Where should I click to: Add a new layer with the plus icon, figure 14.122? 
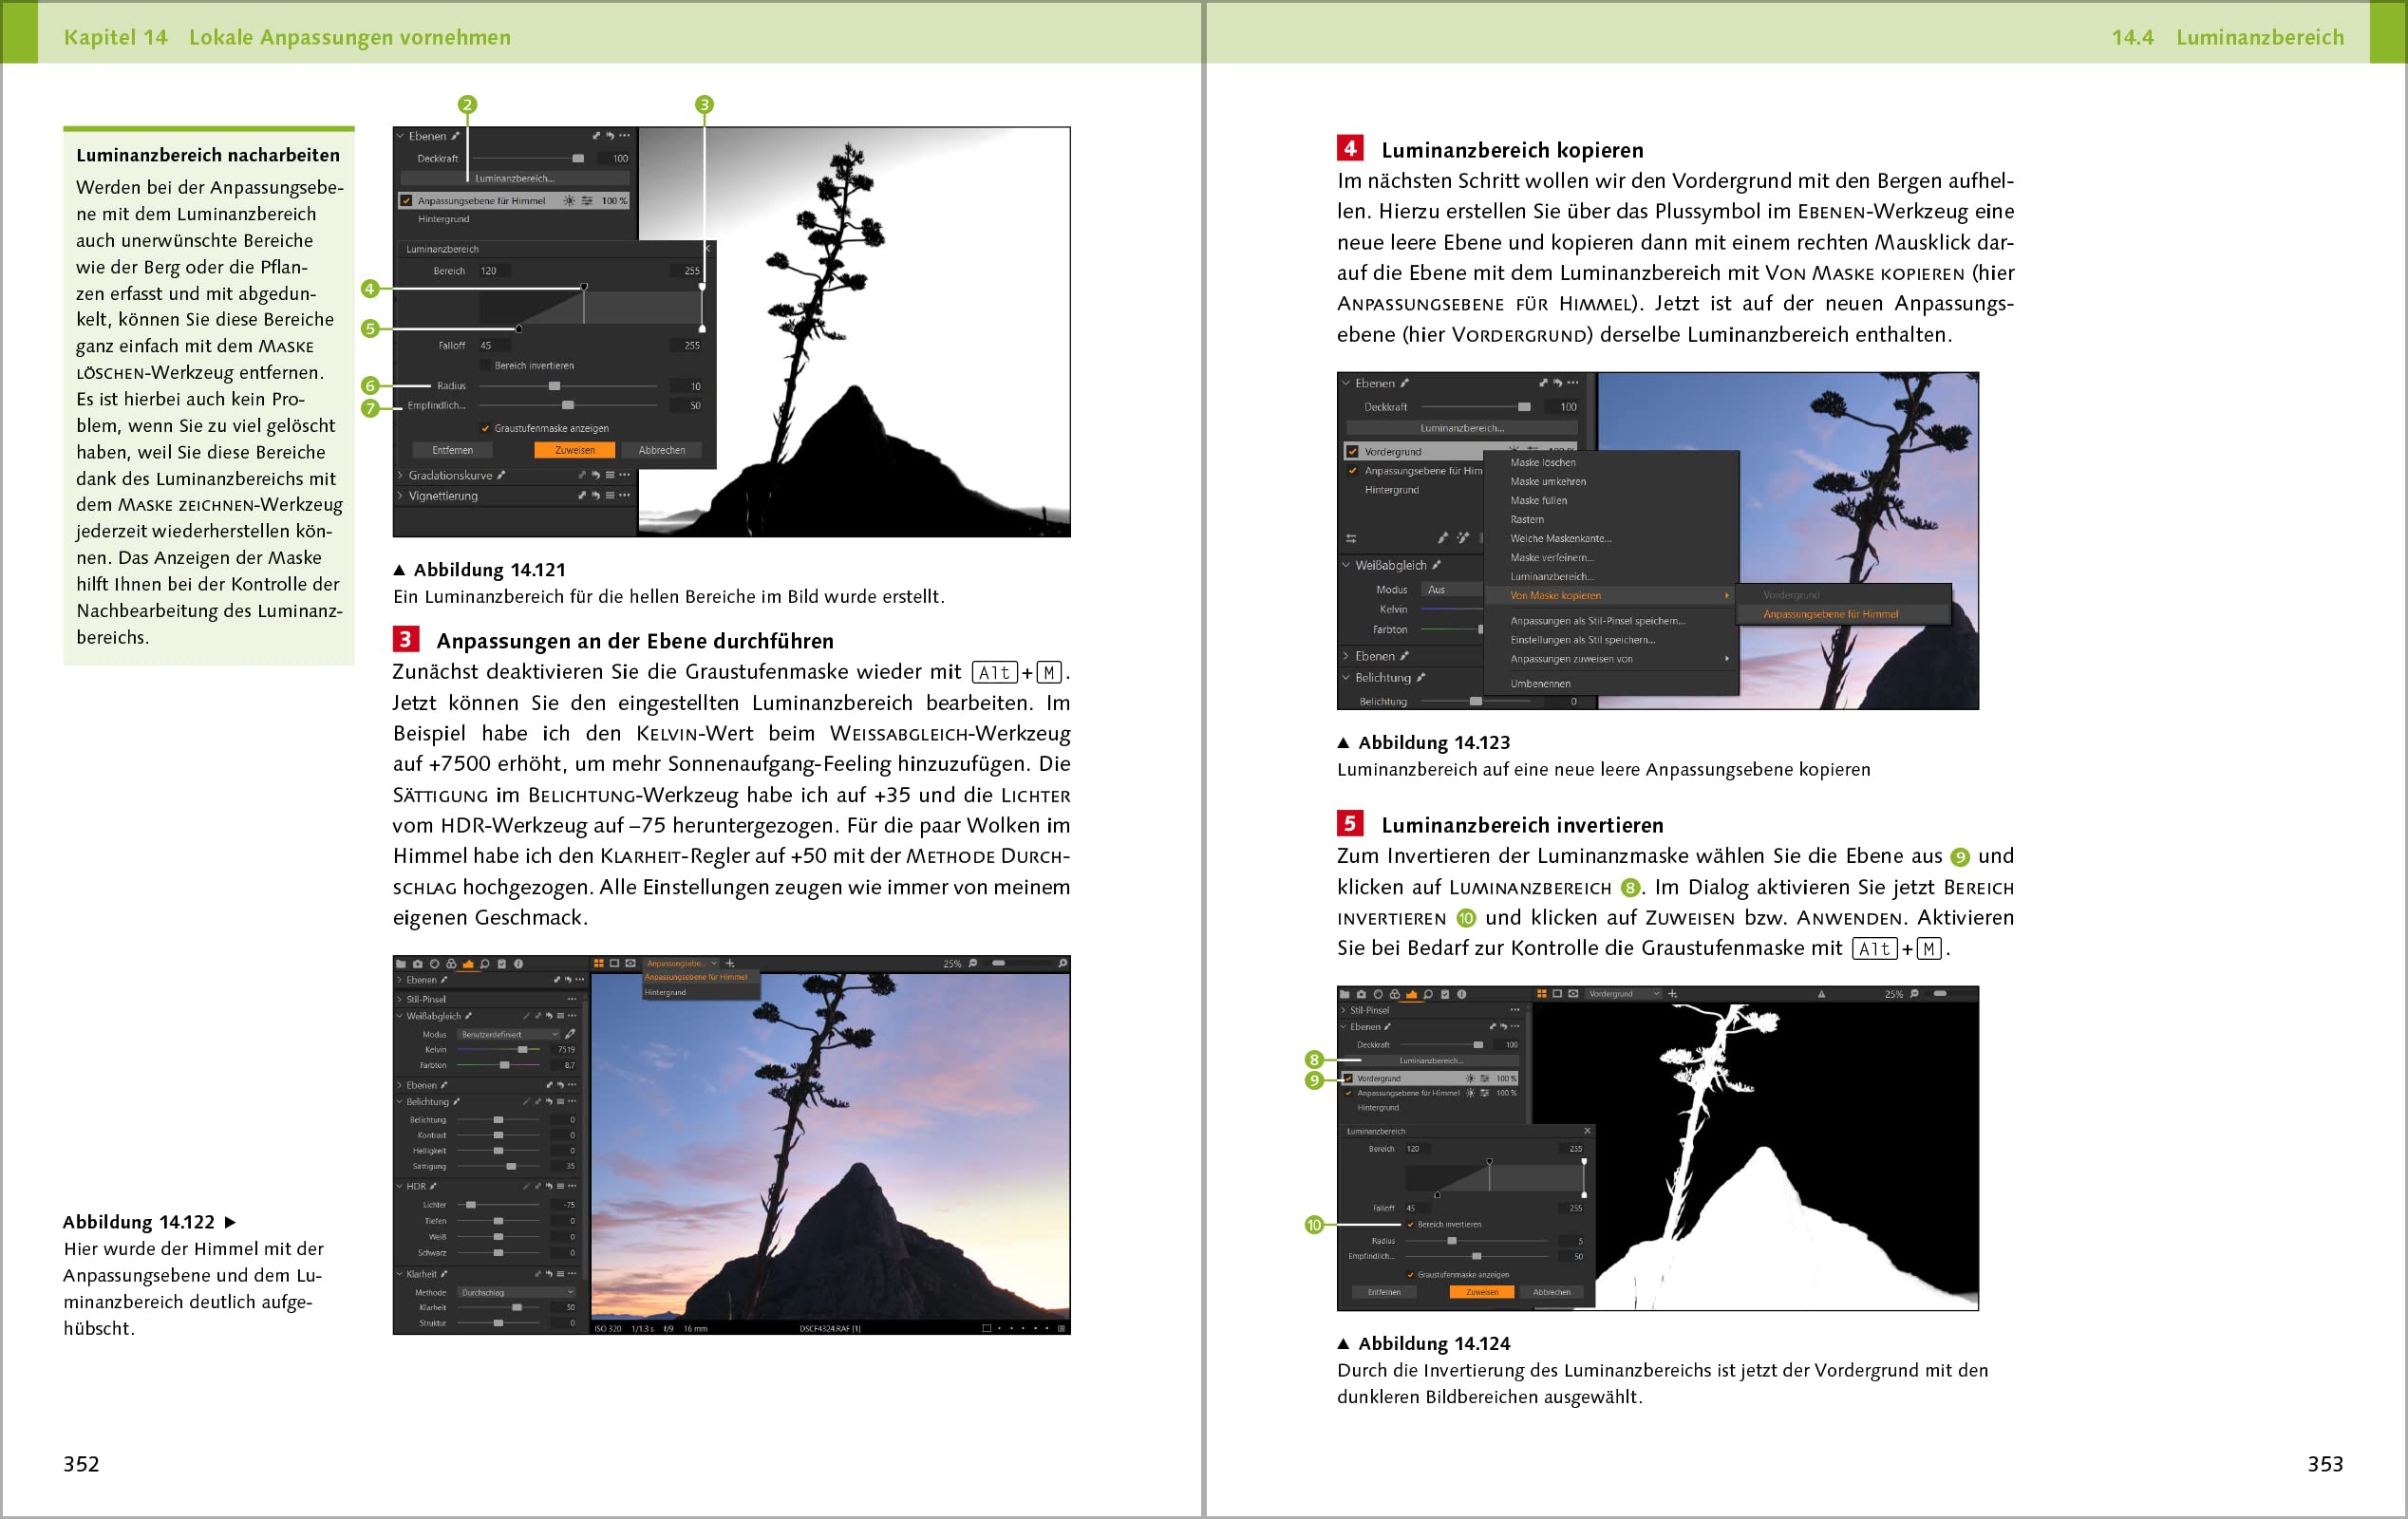click(730, 964)
